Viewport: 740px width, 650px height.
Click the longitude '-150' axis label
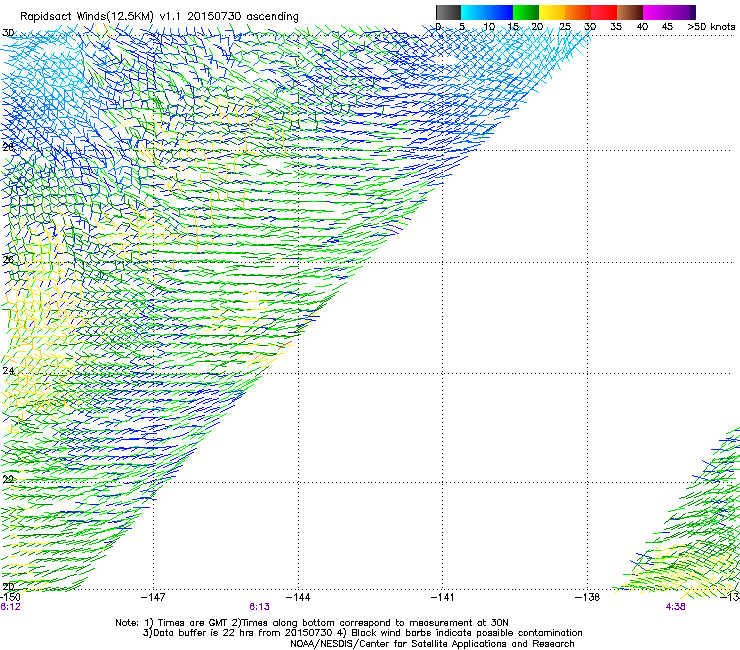click(x=10, y=597)
